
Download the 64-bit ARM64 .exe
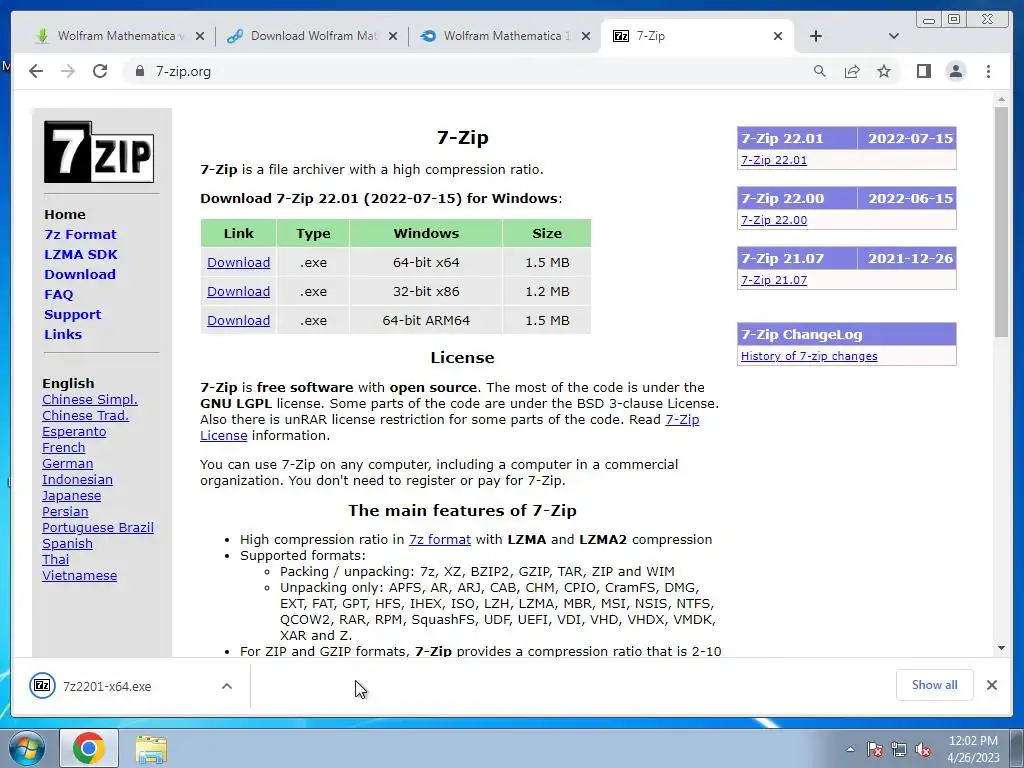point(238,321)
